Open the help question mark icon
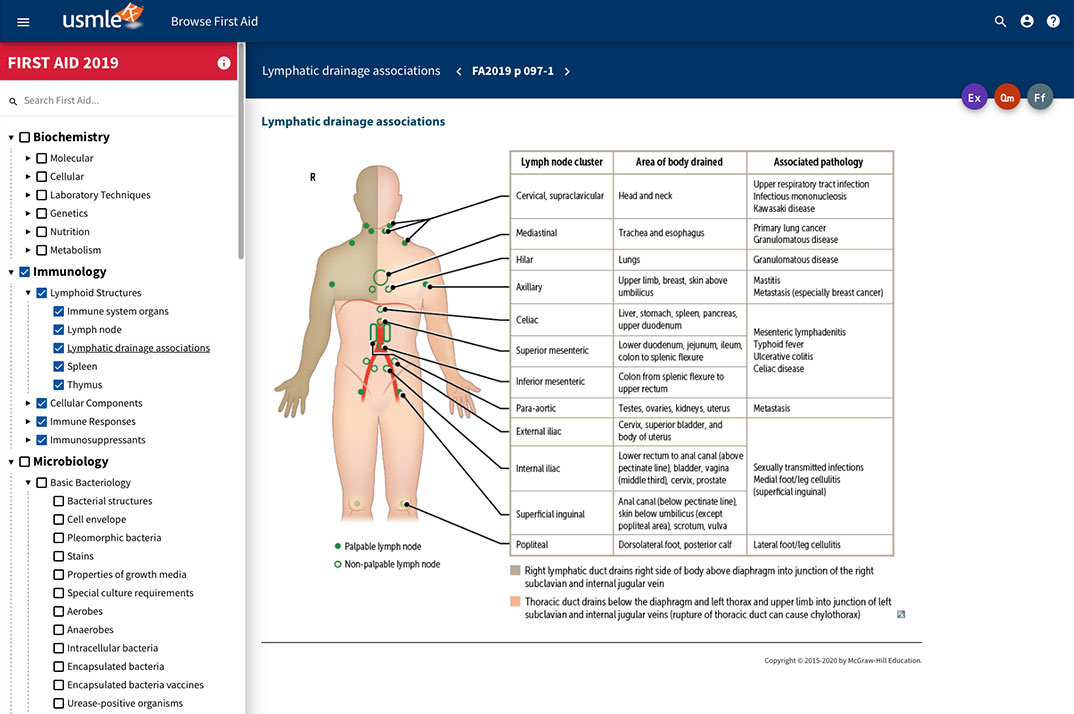This screenshot has width=1074, height=714. coord(1053,21)
